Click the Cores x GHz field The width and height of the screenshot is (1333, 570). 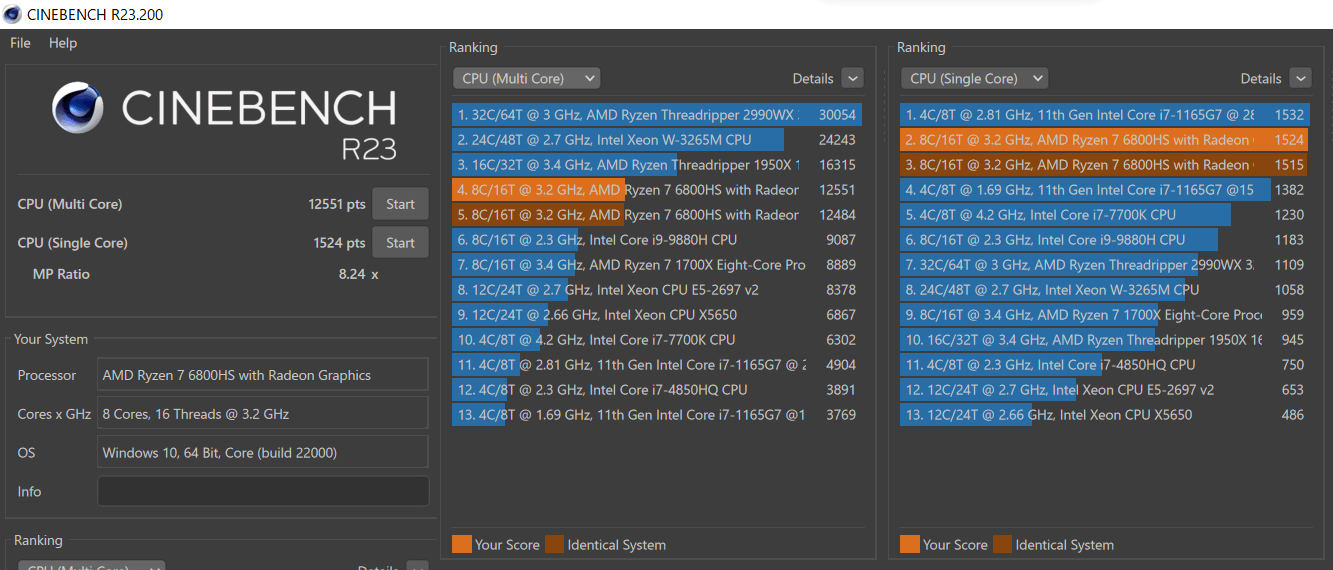coord(263,414)
